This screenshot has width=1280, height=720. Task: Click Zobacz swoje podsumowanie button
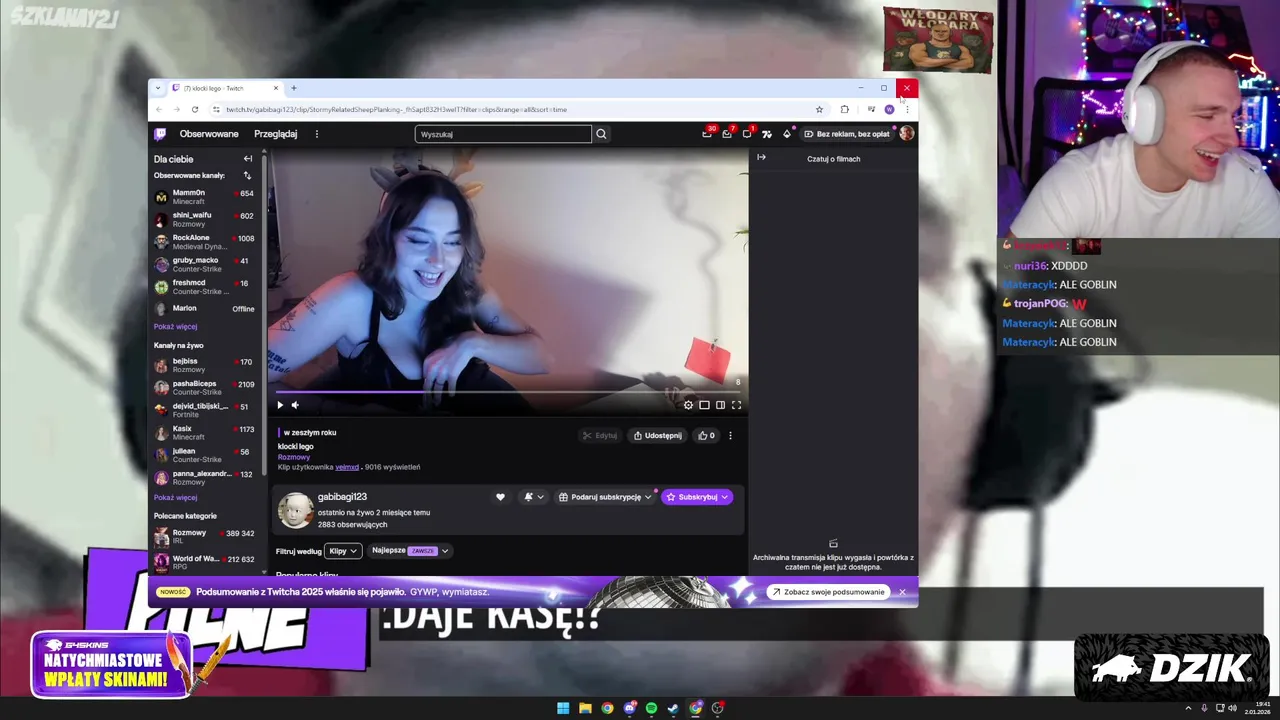[828, 592]
